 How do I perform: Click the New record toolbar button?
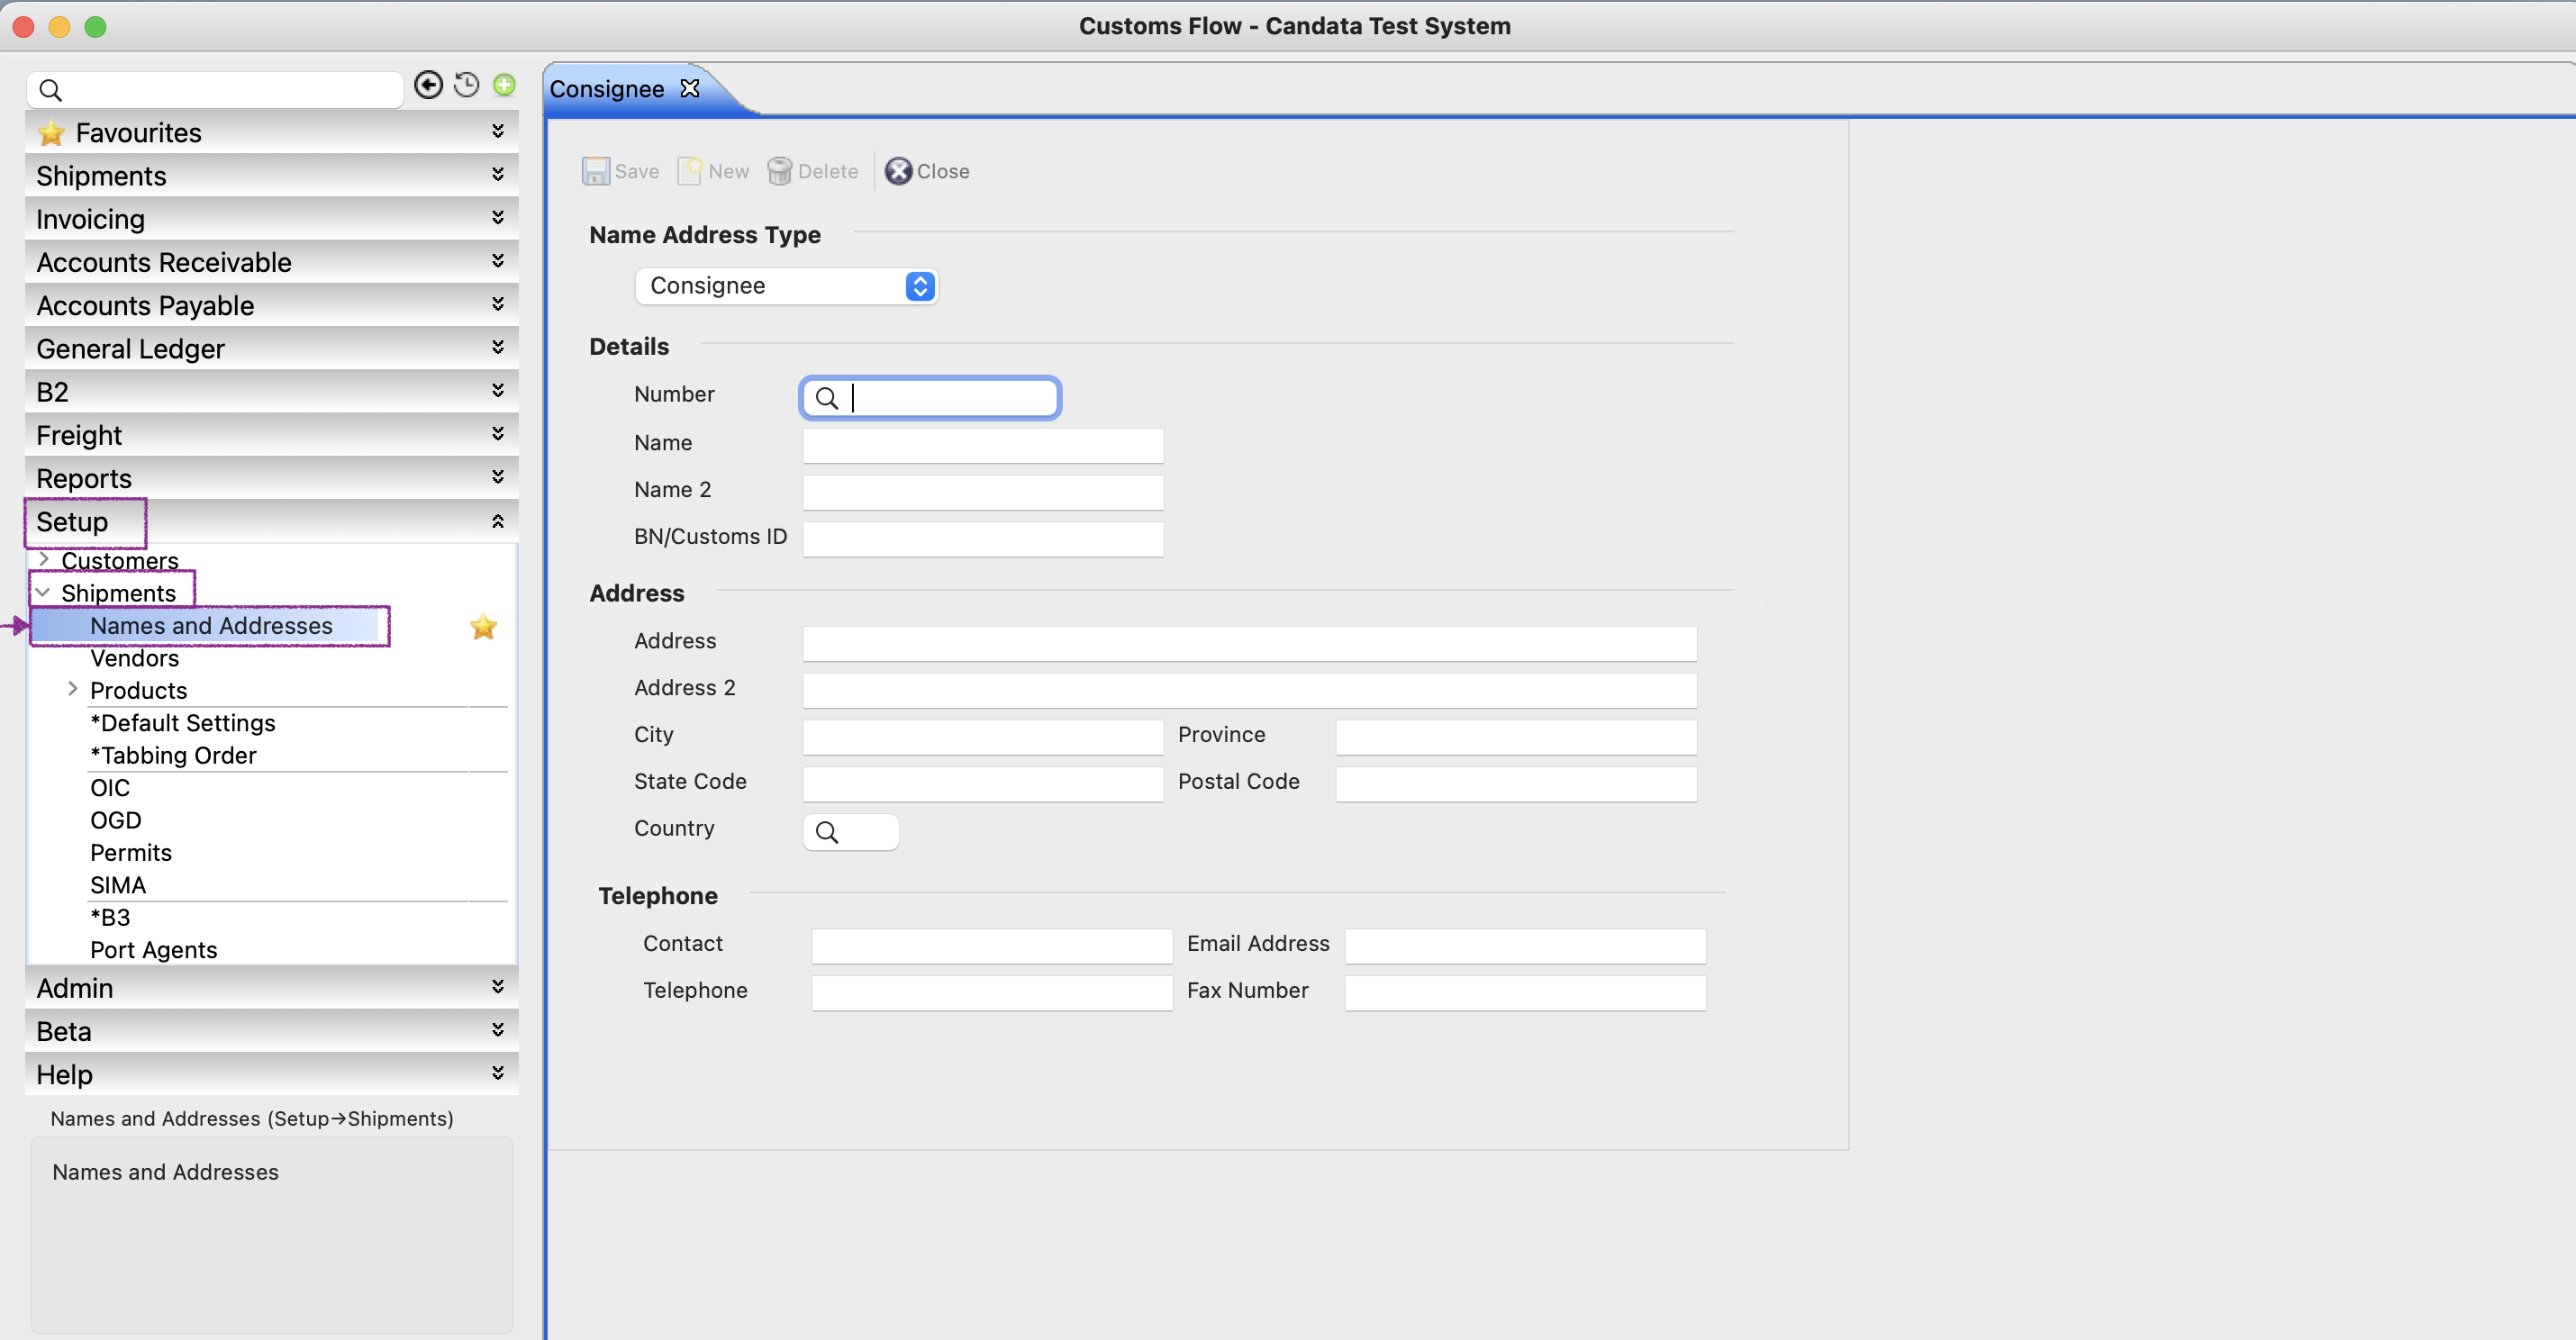coord(713,171)
